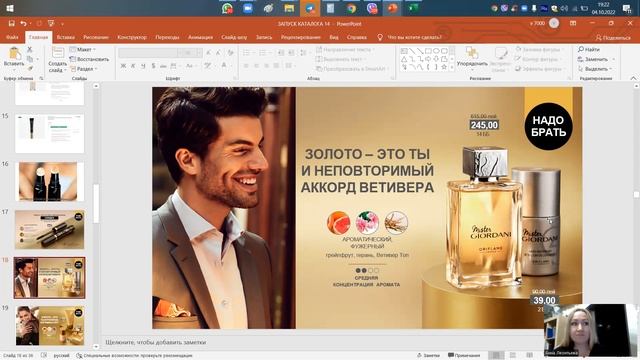Viewport: 640px width, 360px height.
Task: Open Chrome from the taskbar
Action: [351, 8]
